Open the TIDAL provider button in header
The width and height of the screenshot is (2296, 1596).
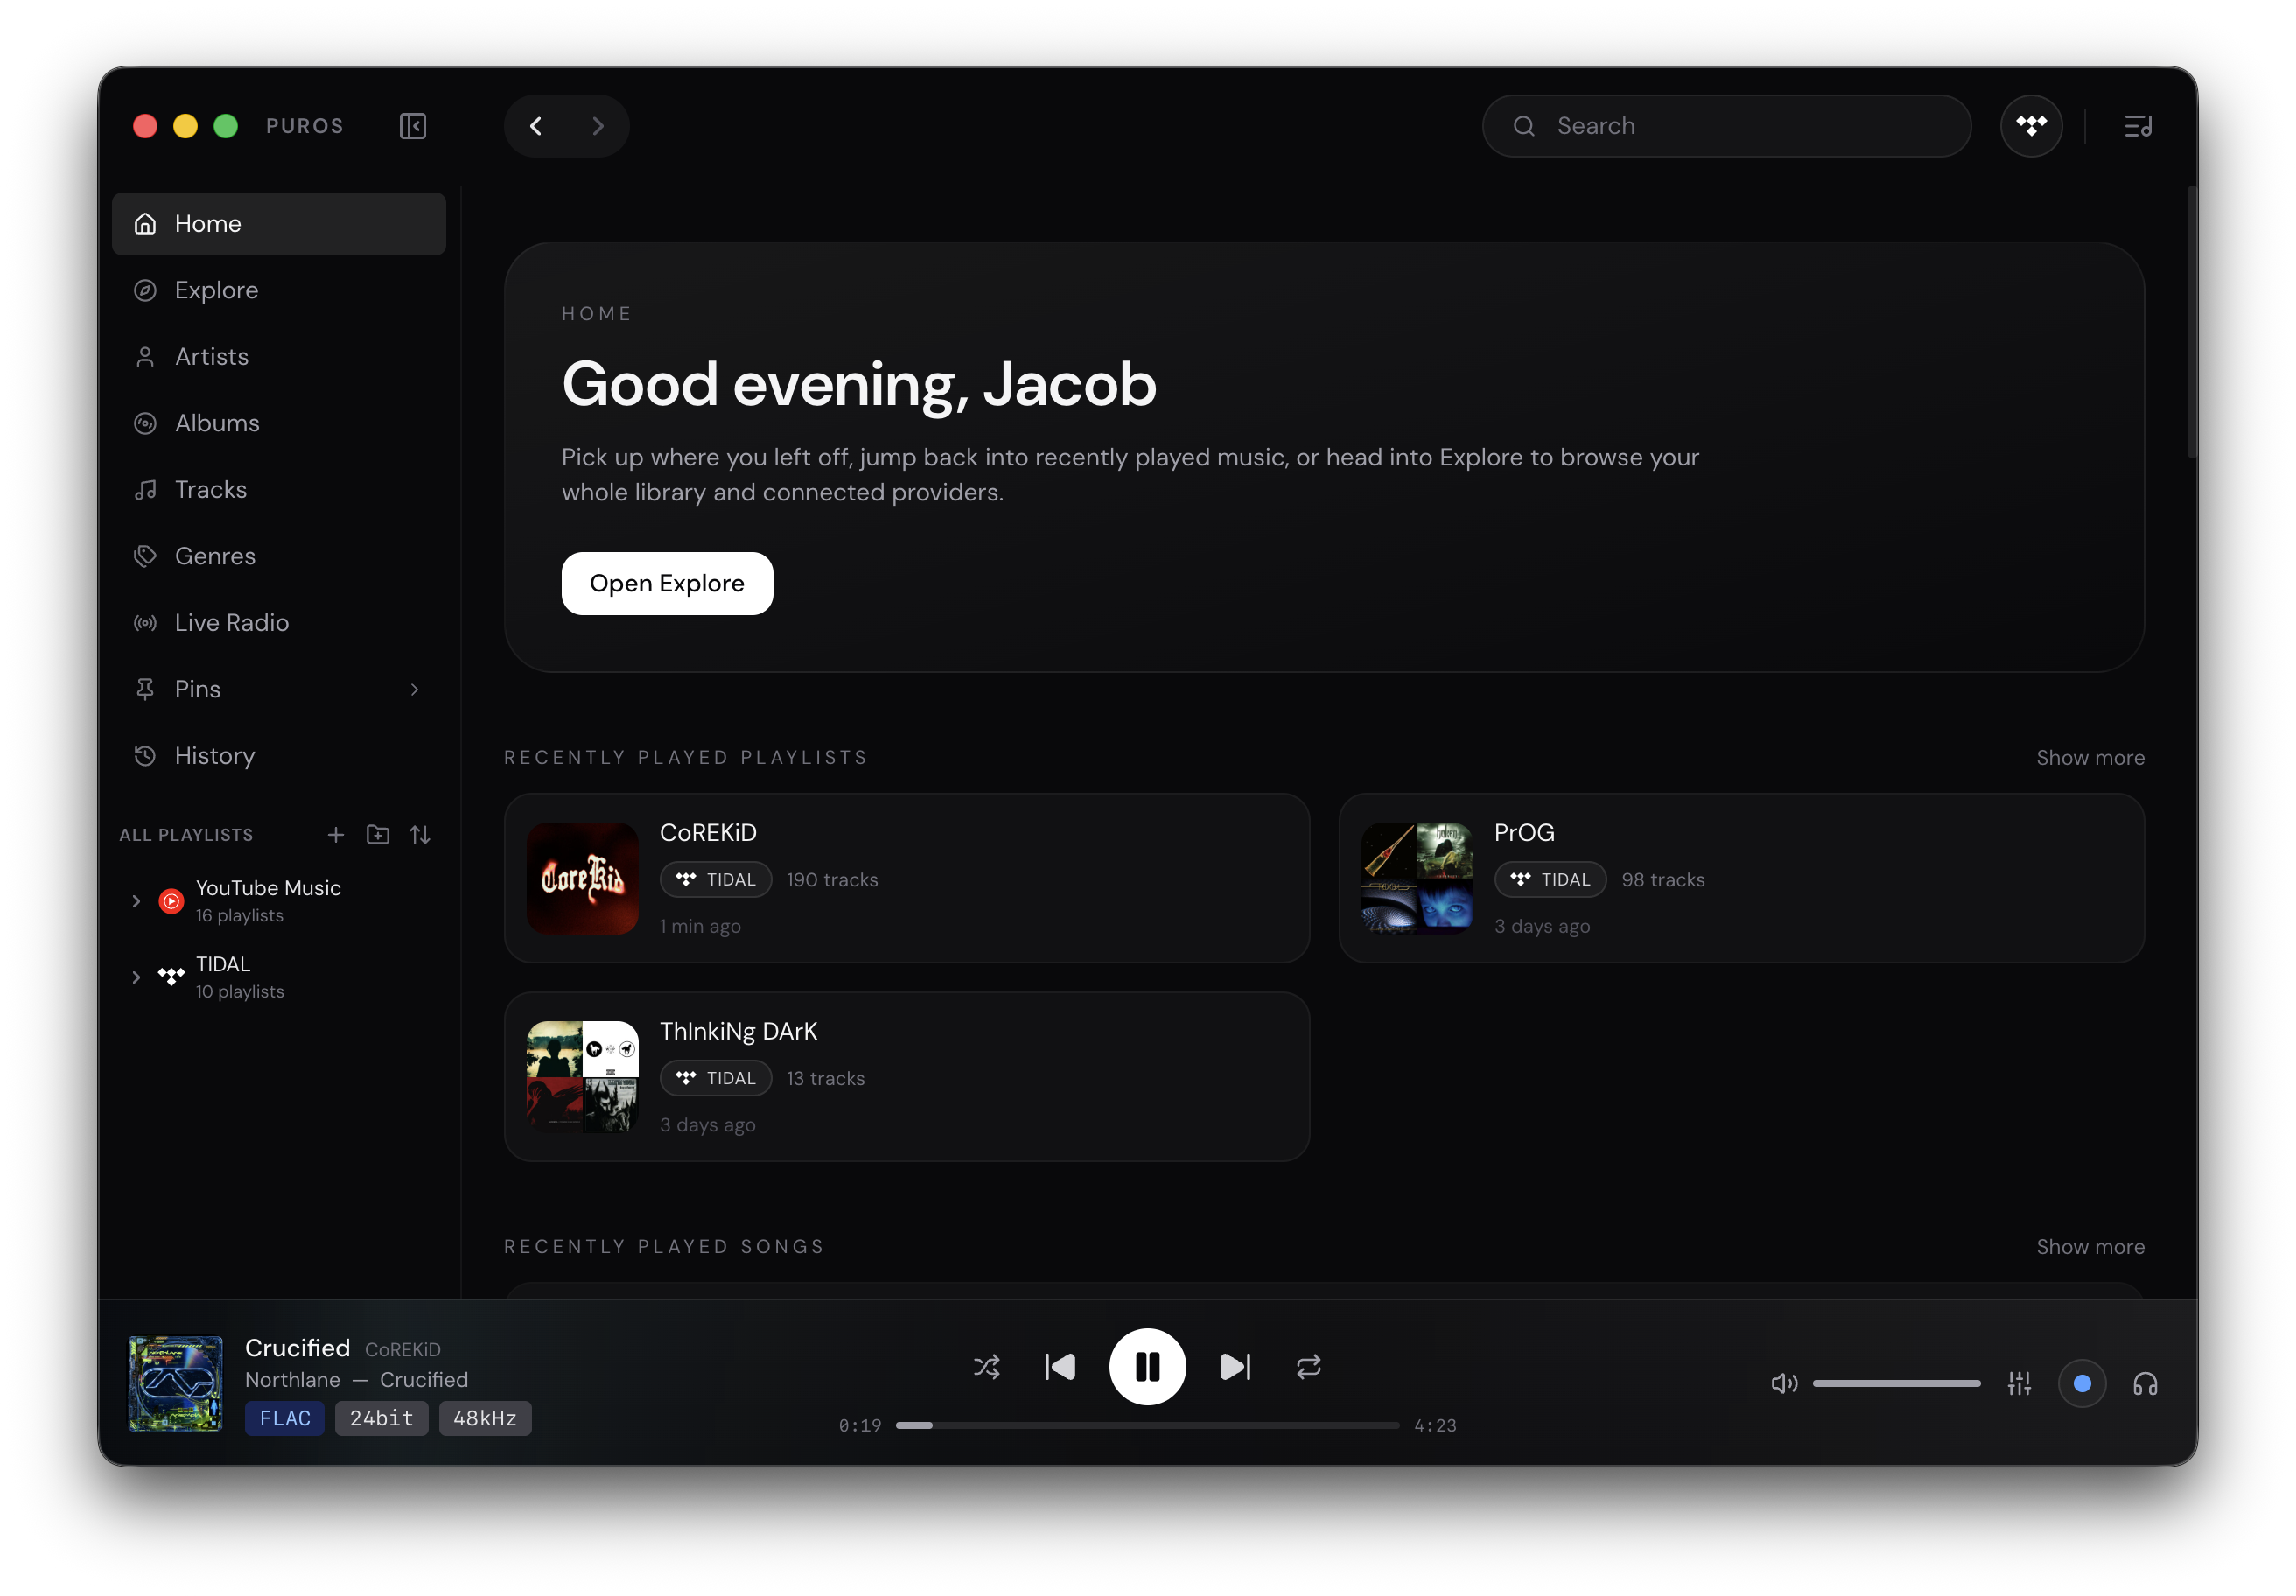point(2031,126)
